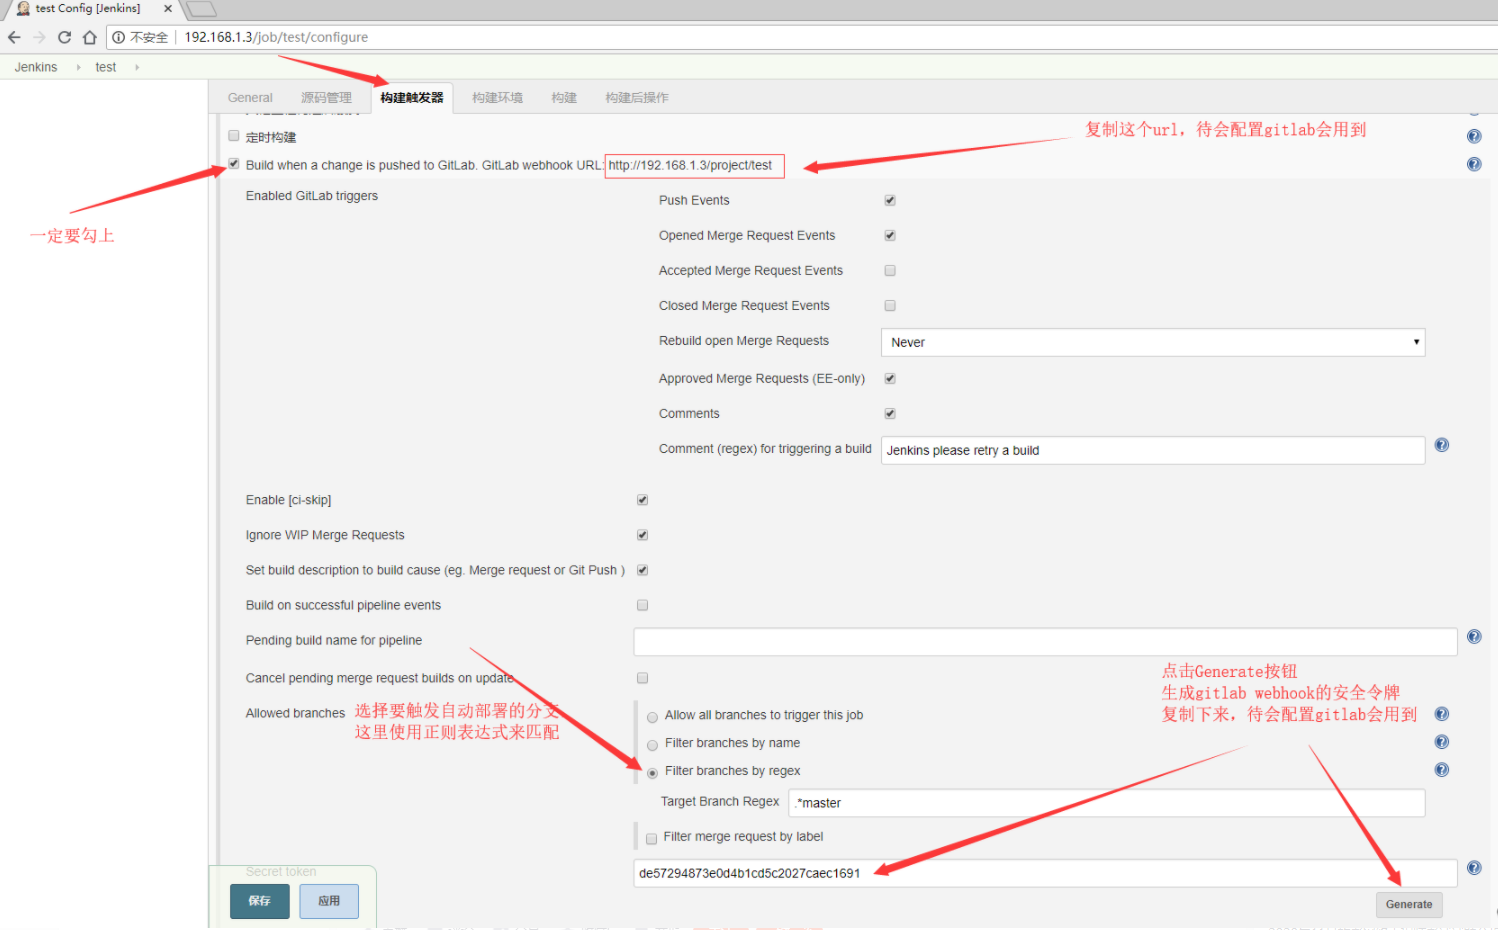Click Generate to create secret token
Screen dimensions: 1498x930
(1409, 904)
